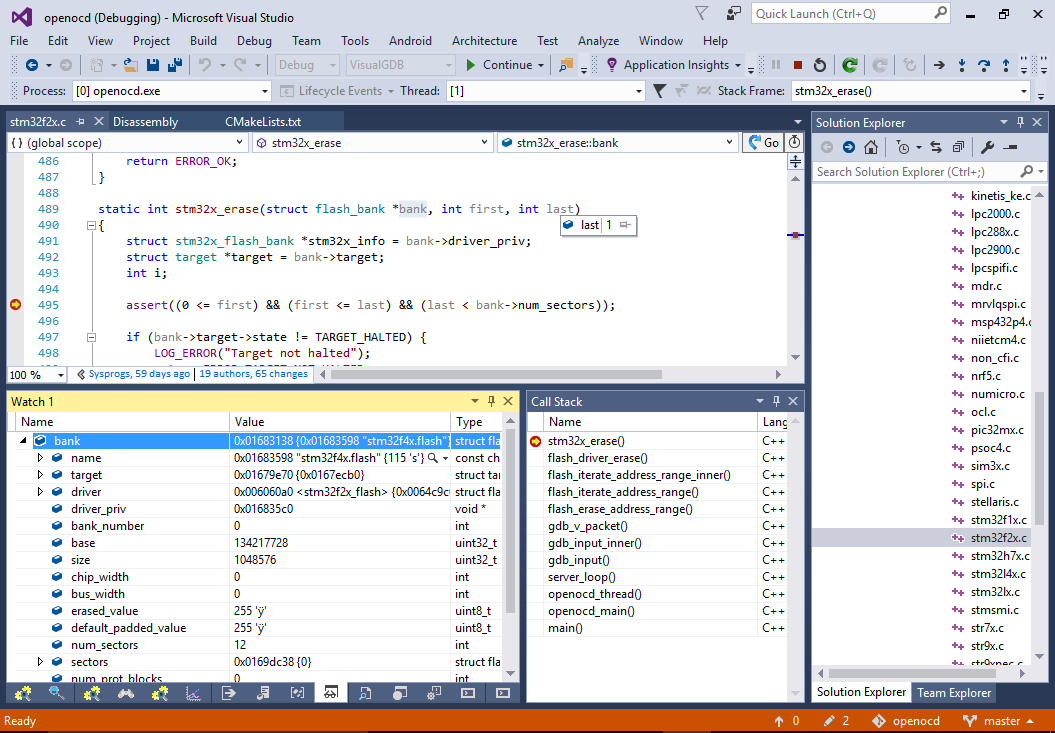Toggle auto-hide pin on Solution Explorer
The width and height of the screenshot is (1055, 733).
[x=1020, y=123]
